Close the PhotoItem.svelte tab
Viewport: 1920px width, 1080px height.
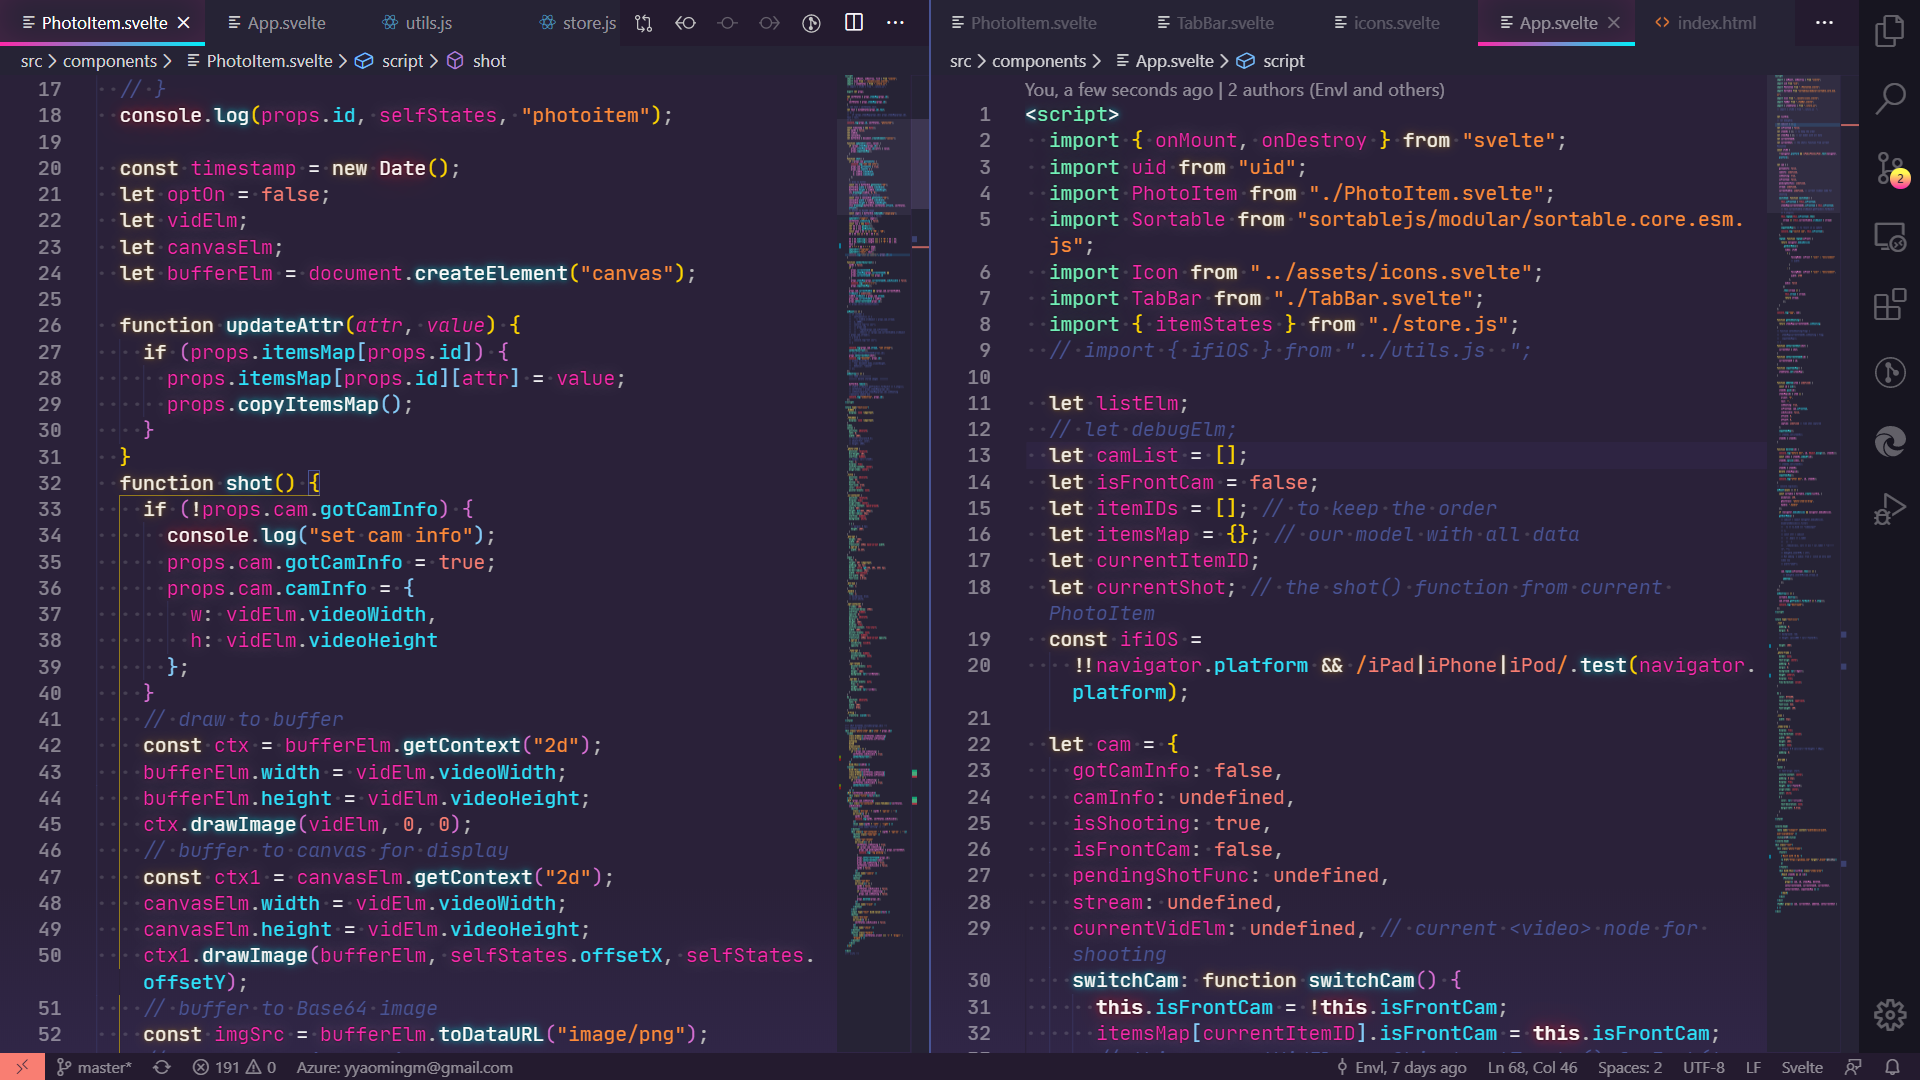184,22
